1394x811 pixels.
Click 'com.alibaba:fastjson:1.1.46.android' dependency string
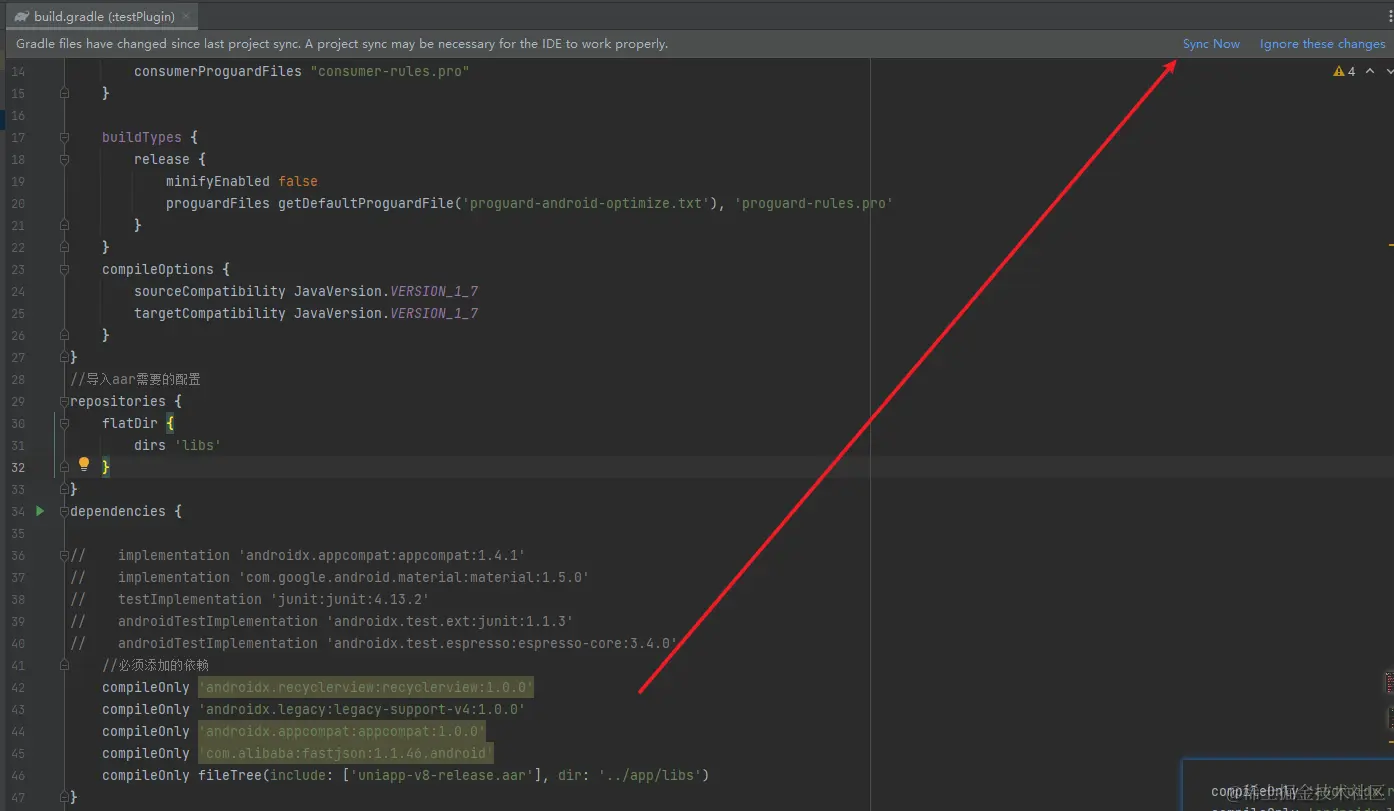(346, 753)
